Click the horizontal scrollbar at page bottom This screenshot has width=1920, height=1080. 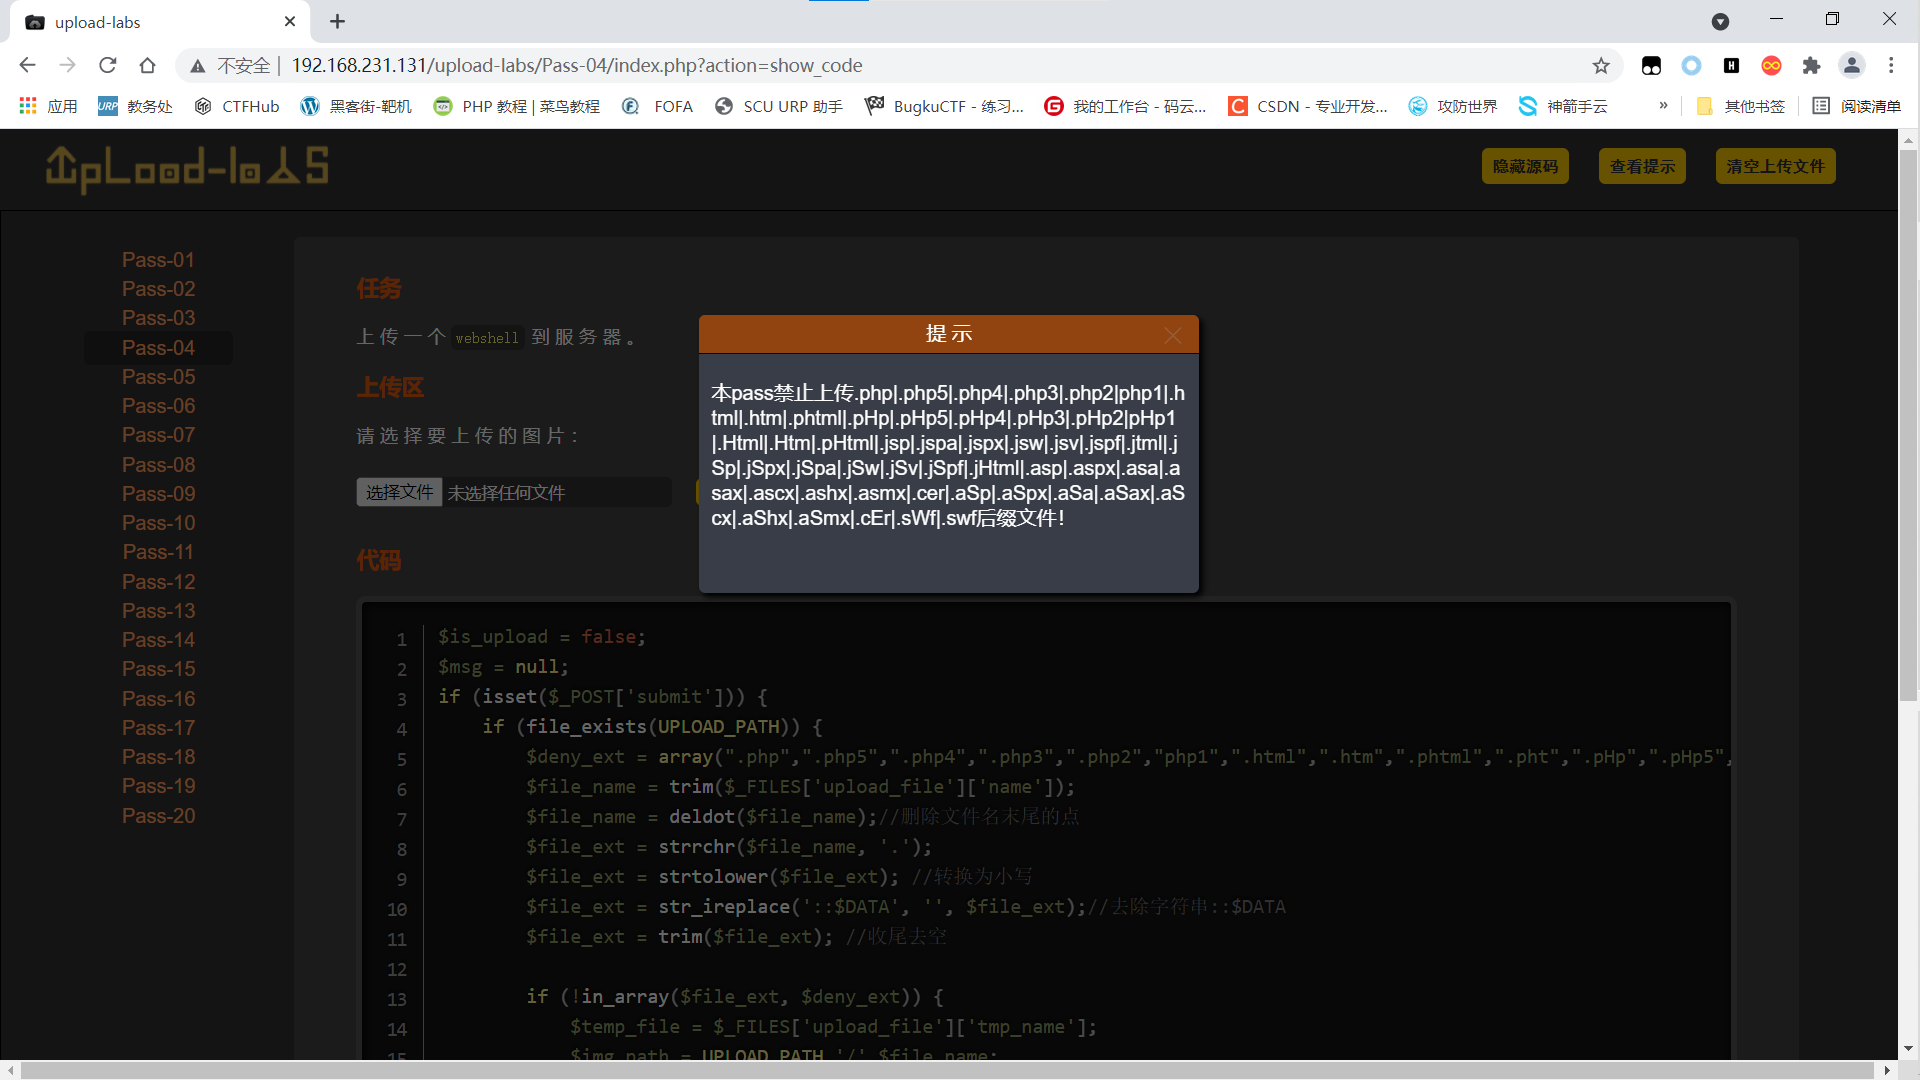(945, 1070)
